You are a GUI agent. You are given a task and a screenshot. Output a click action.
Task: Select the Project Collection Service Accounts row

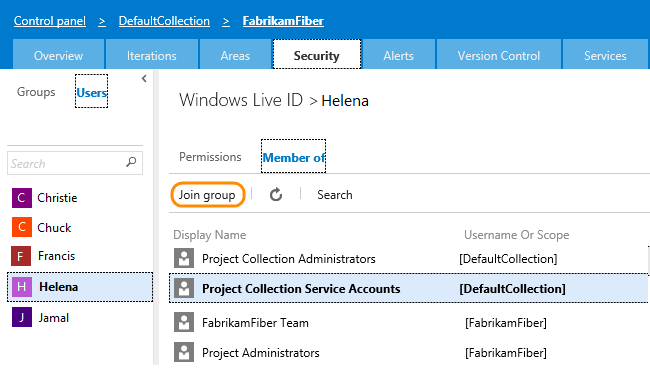[408, 288]
